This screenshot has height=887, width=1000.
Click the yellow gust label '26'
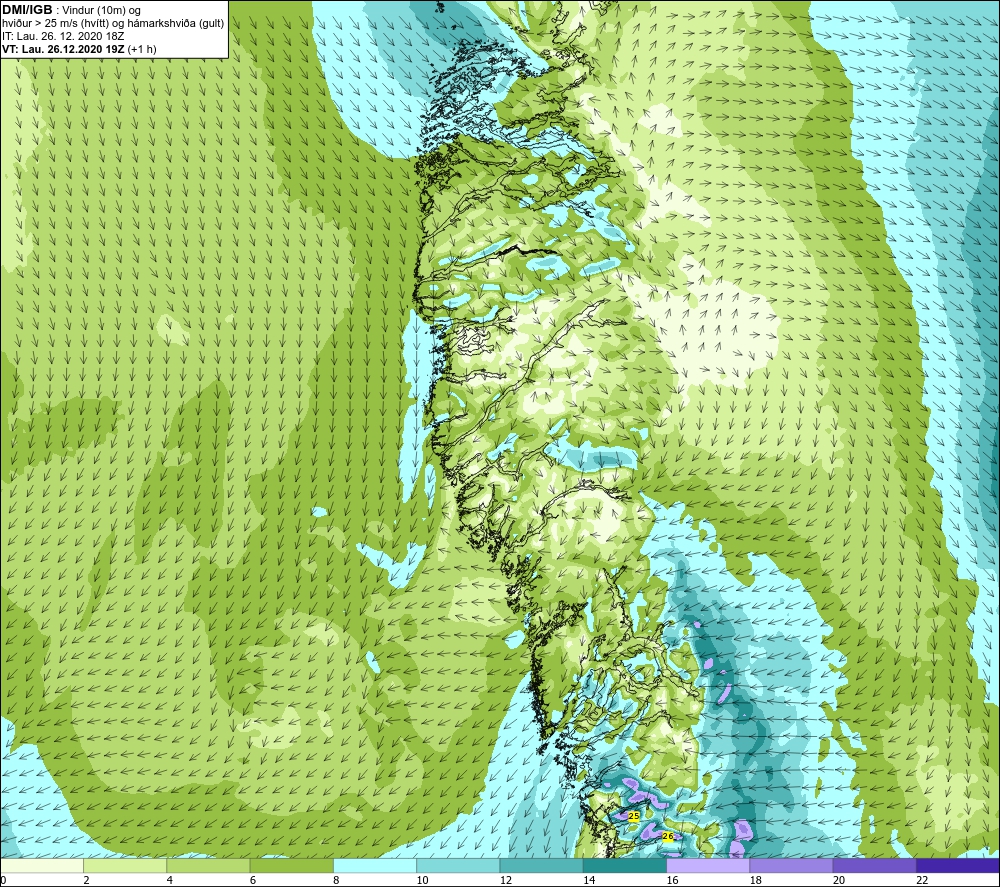coord(668,836)
